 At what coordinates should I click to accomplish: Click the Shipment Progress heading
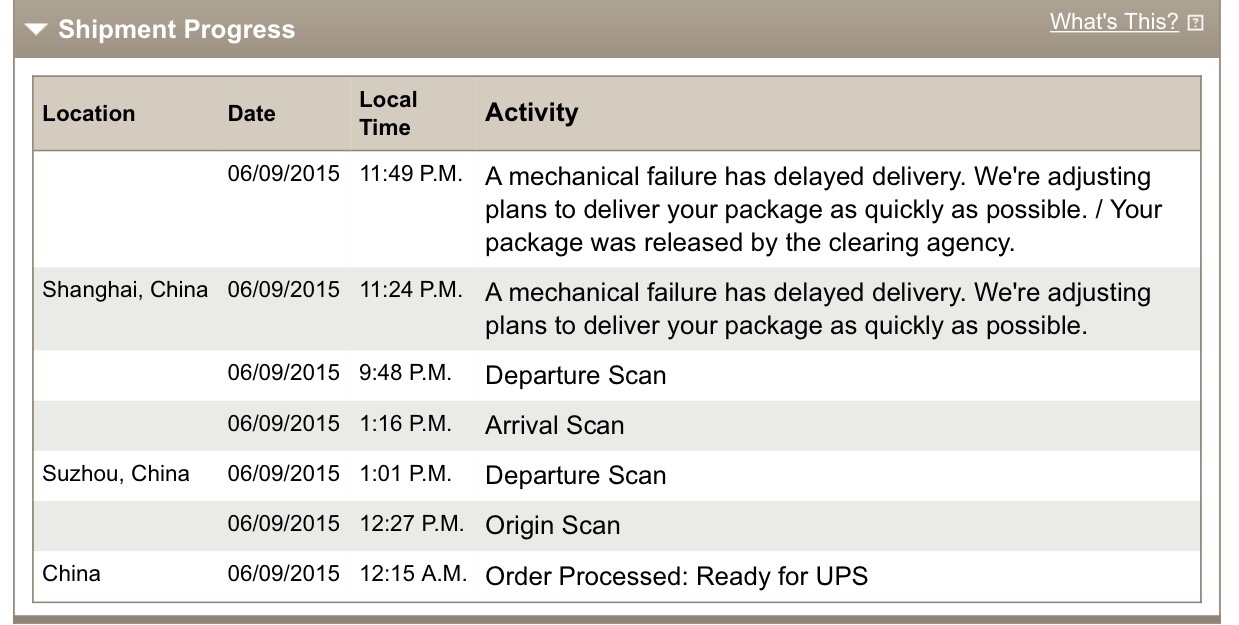176,30
